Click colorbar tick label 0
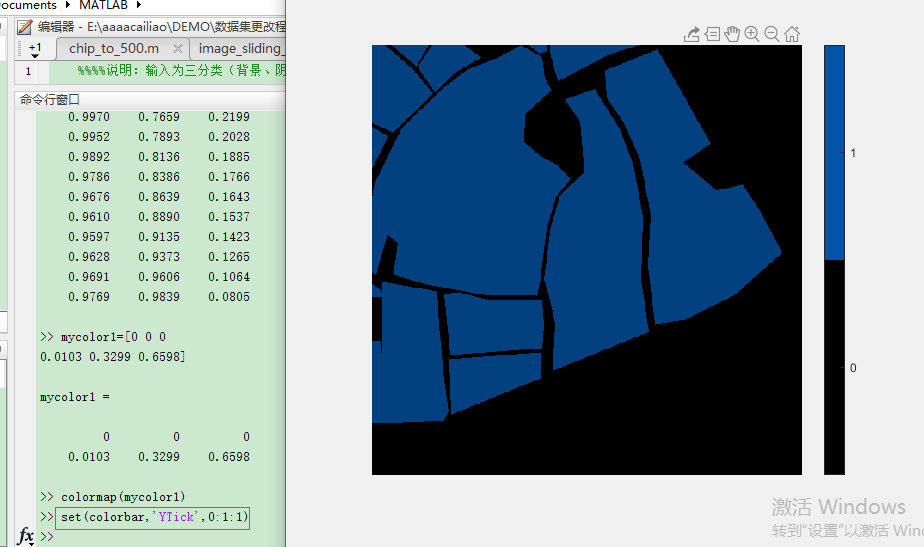Viewport: 924px width, 547px height. click(853, 368)
